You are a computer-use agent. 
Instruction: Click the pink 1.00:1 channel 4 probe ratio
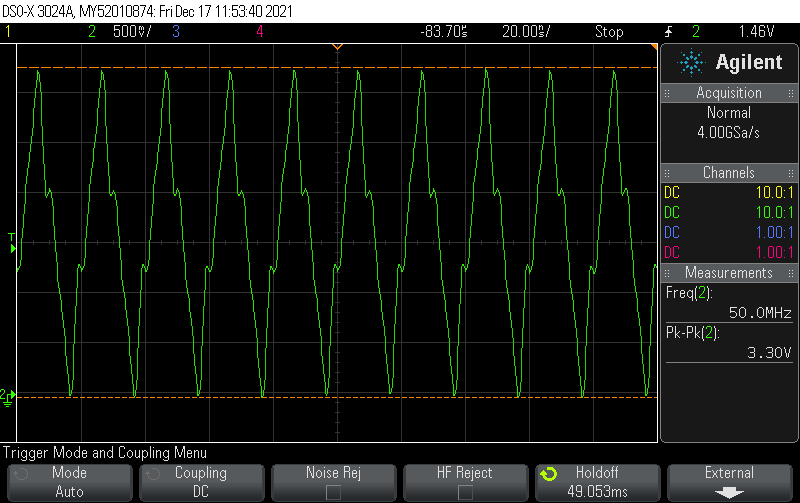click(774, 252)
